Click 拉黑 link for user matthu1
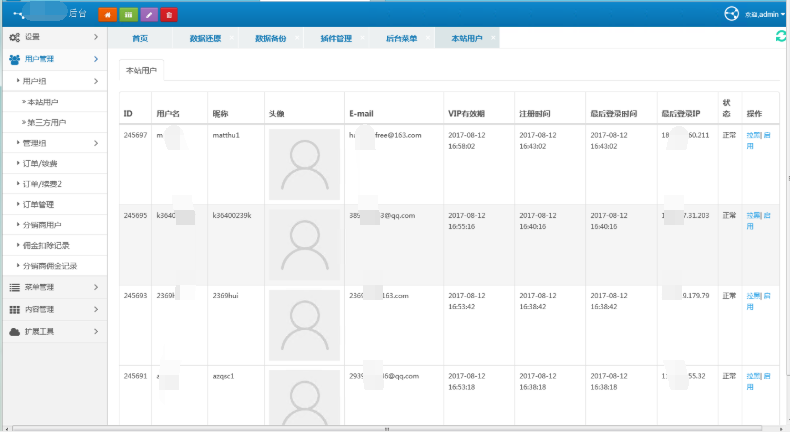 pos(754,134)
